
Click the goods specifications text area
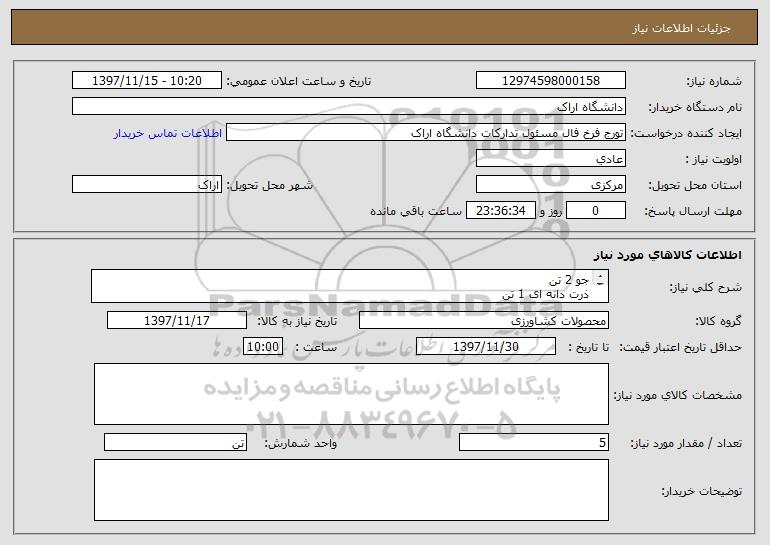click(351, 394)
